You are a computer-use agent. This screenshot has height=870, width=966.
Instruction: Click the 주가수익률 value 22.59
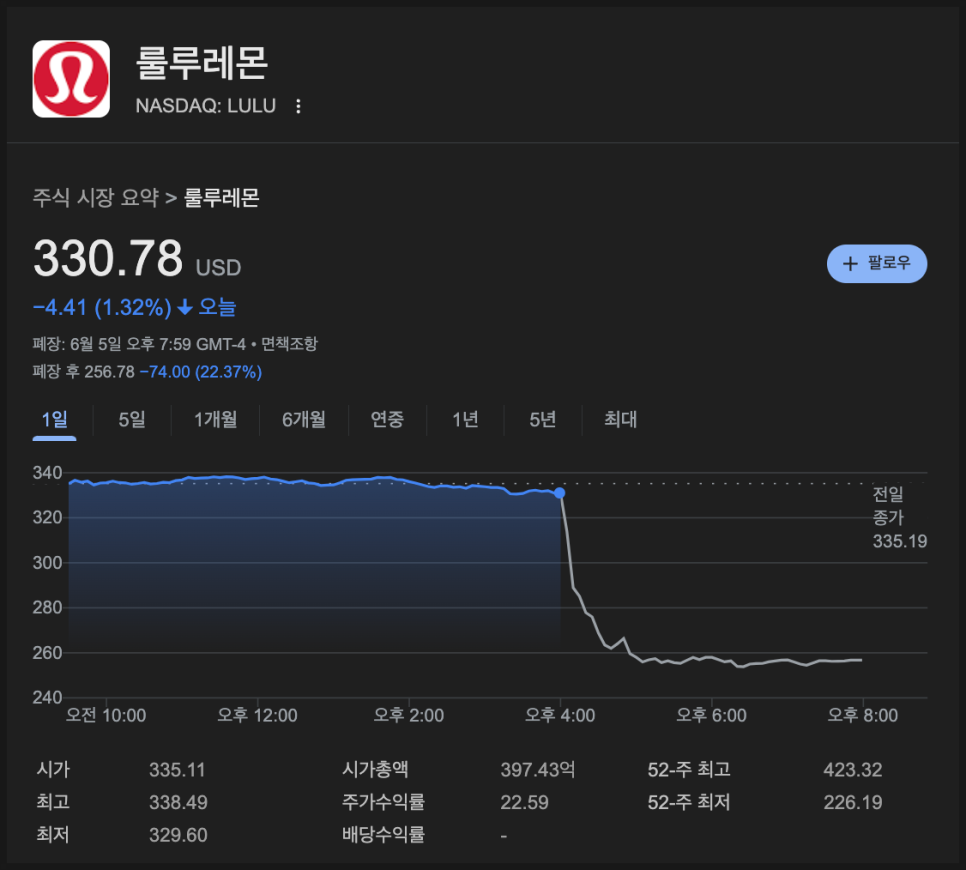point(524,802)
